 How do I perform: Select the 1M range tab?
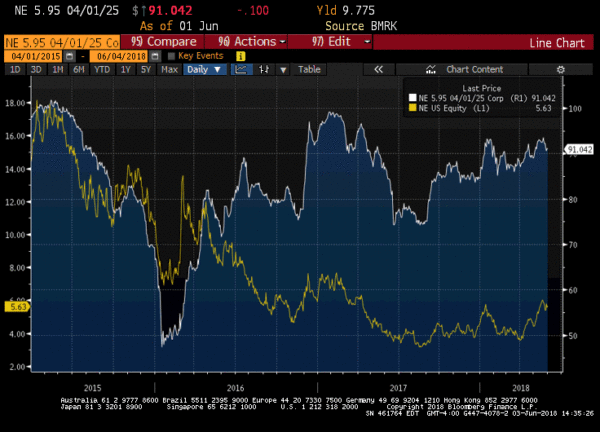coord(57,70)
